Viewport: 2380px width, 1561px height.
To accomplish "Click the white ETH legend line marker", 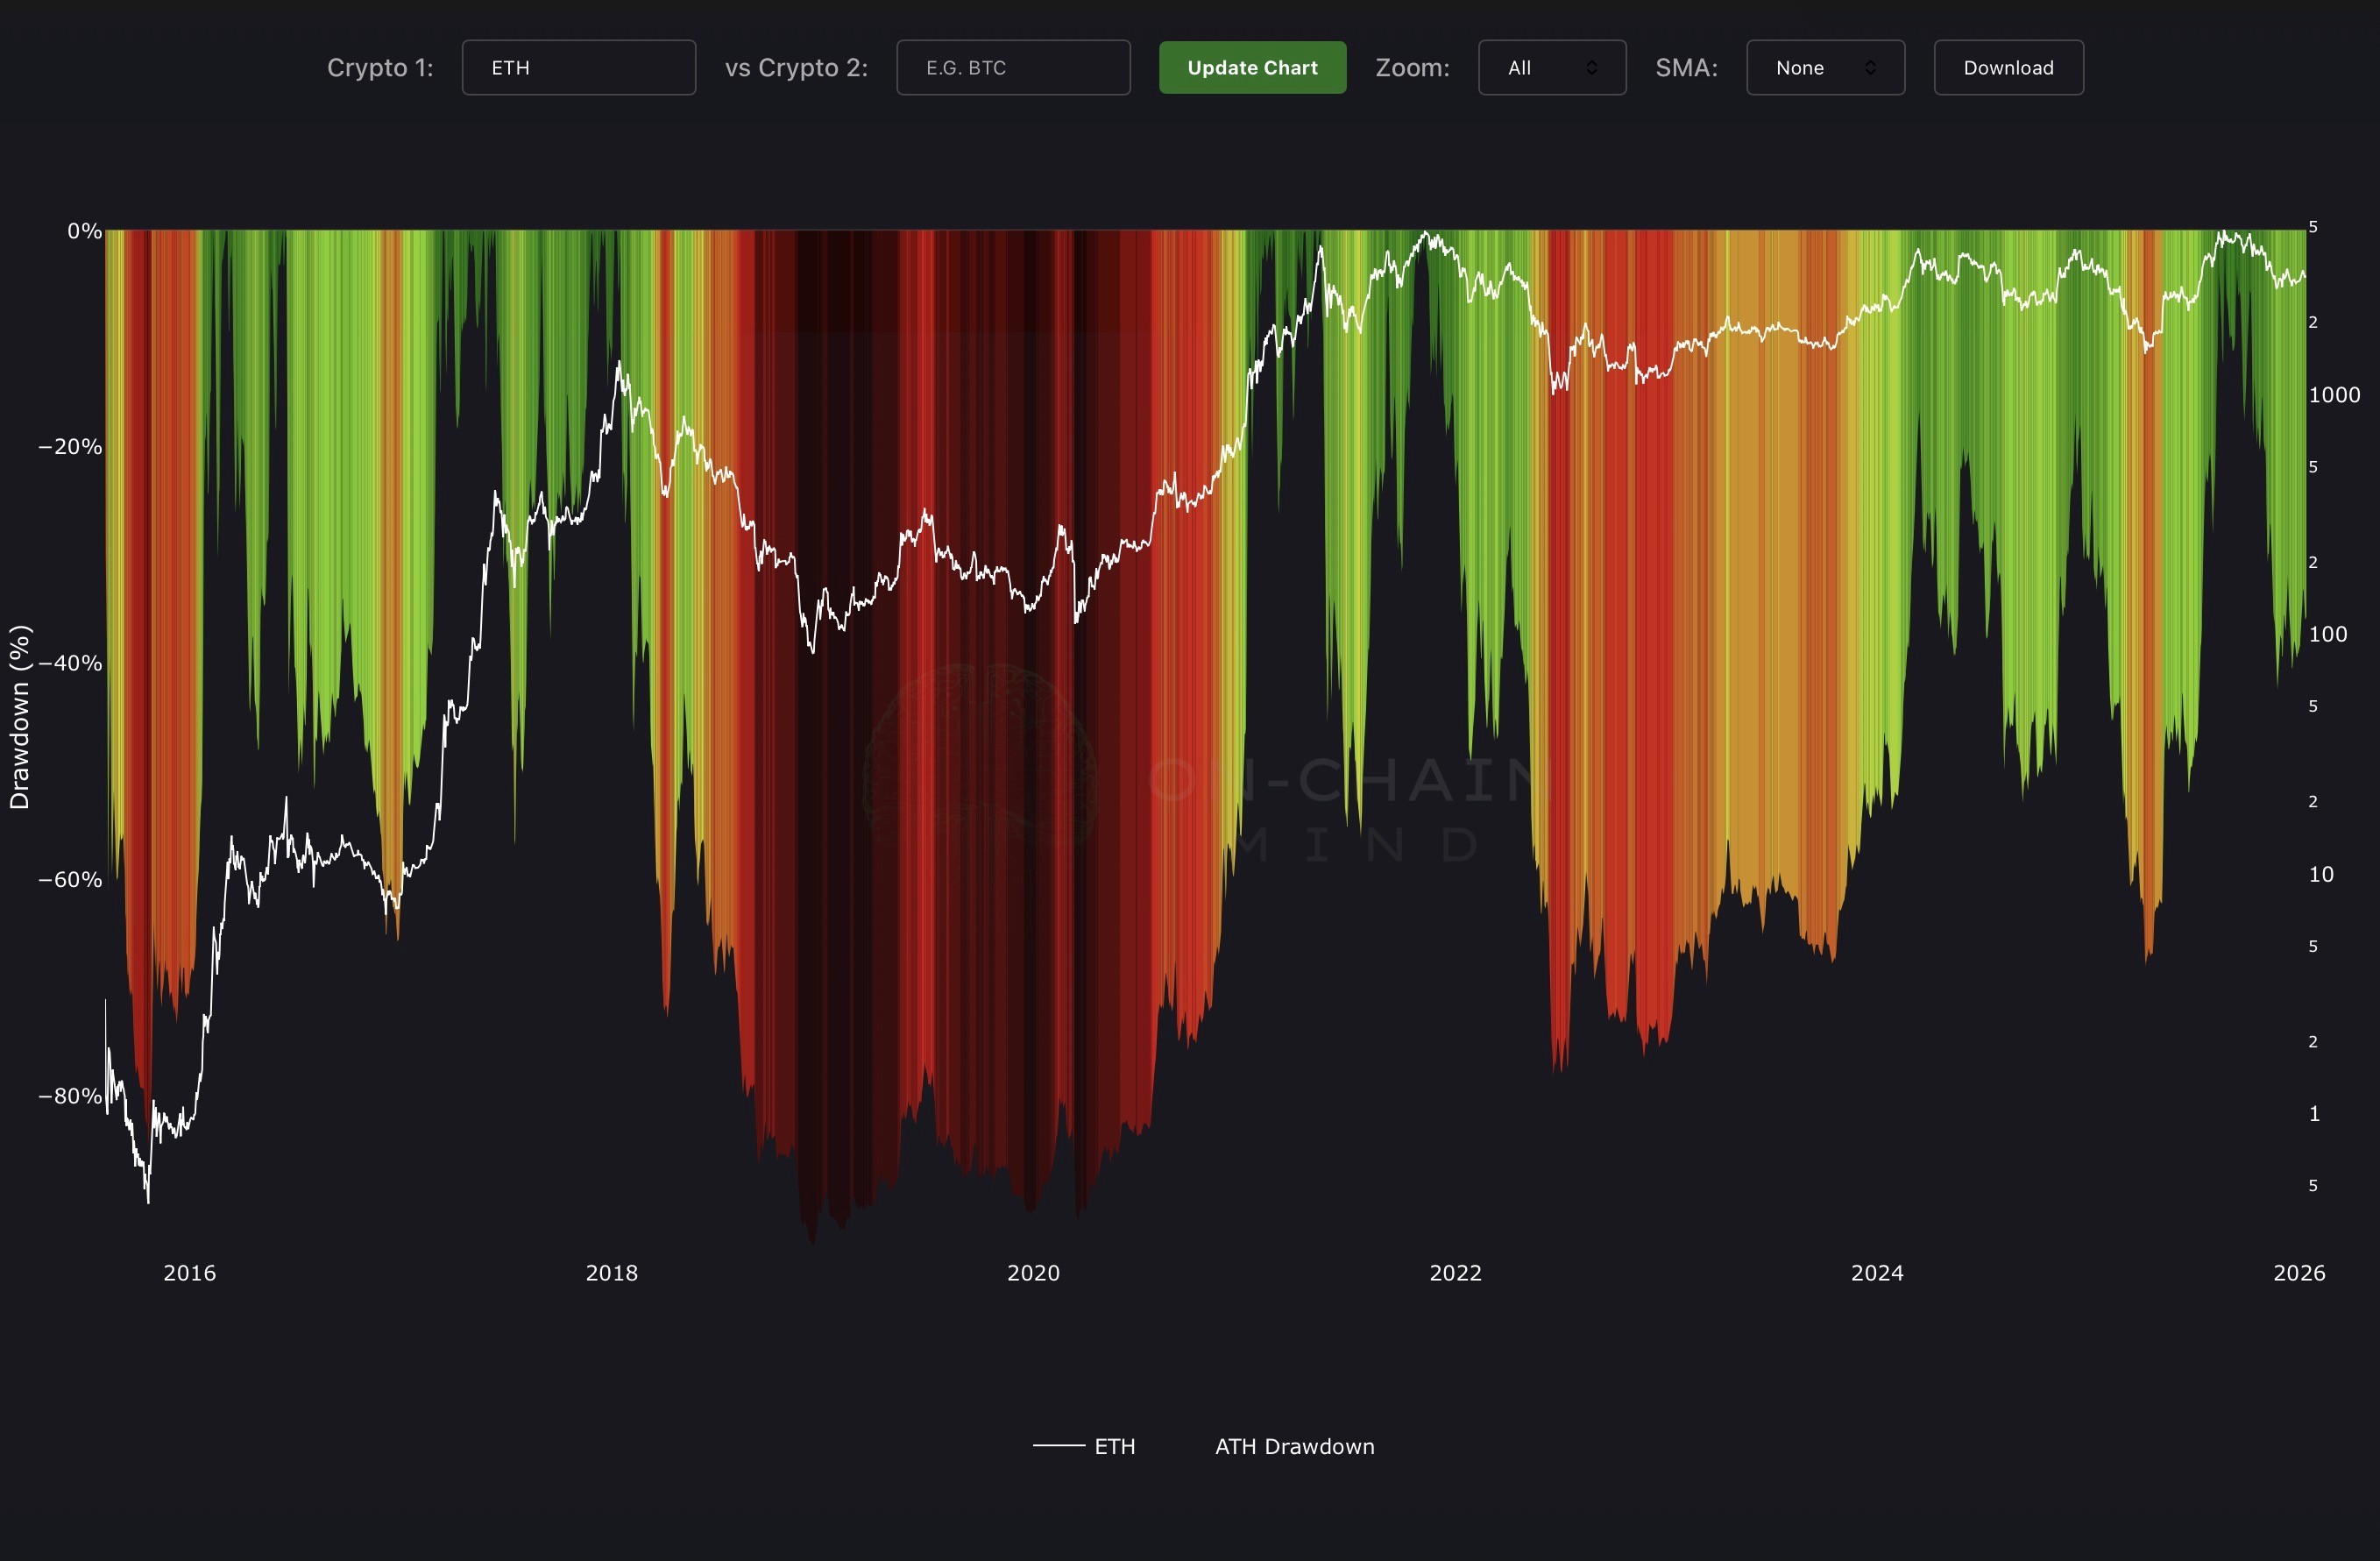I will tap(1058, 1446).
